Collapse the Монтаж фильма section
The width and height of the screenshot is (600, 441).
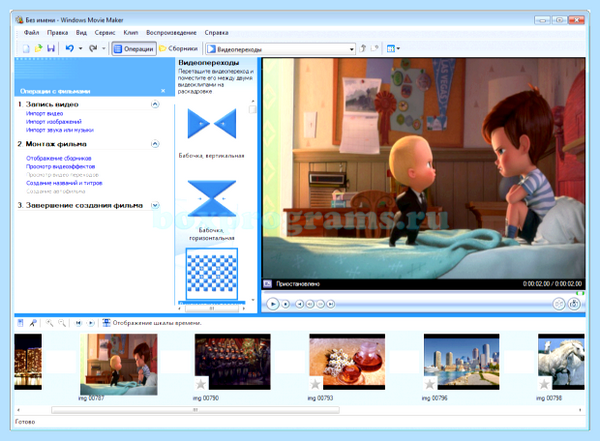point(155,144)
